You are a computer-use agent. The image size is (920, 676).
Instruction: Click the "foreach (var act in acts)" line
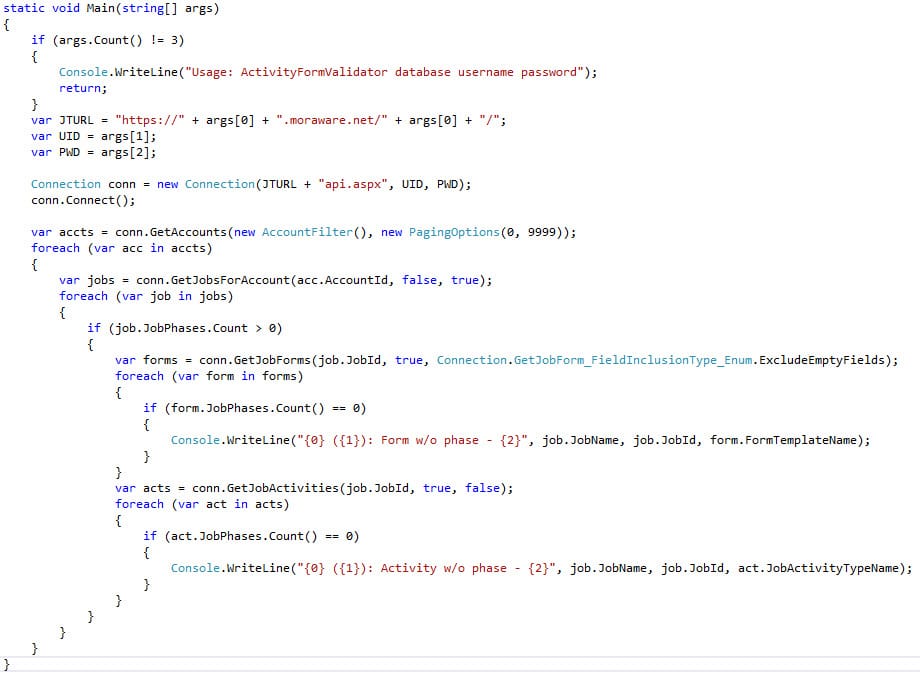(x=202, y=504)
